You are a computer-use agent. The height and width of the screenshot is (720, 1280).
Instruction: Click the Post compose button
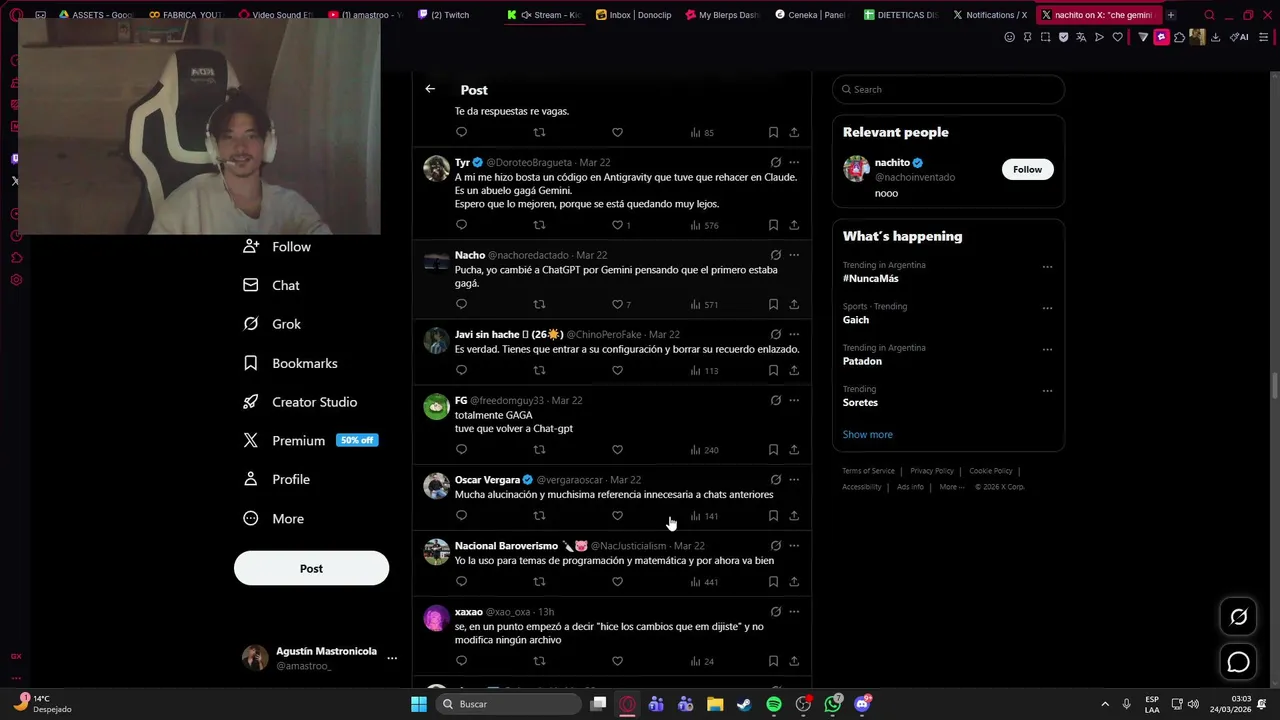(311, 568)
